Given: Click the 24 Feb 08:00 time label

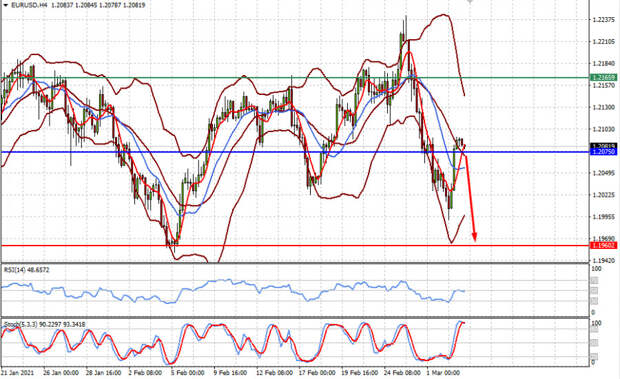Looking at the screenshot, I should click(402, 372).
